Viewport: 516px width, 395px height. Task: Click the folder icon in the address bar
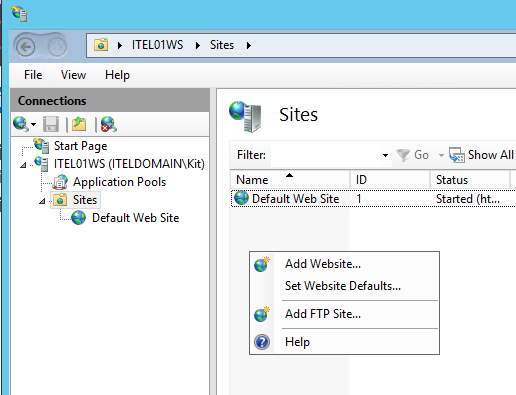(x=101, y=45)
